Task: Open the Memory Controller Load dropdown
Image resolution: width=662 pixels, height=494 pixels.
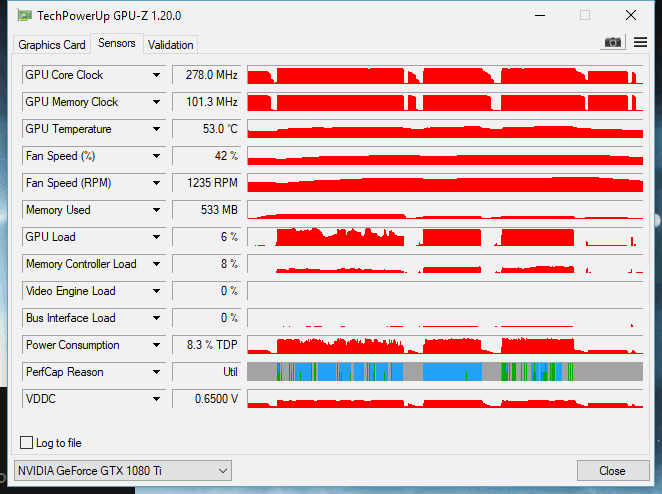Action: point(157,264)
